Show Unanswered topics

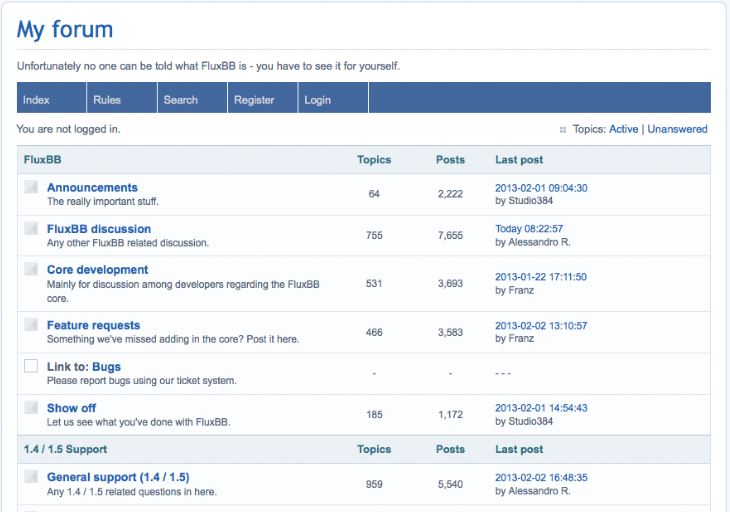pos(677,129)
